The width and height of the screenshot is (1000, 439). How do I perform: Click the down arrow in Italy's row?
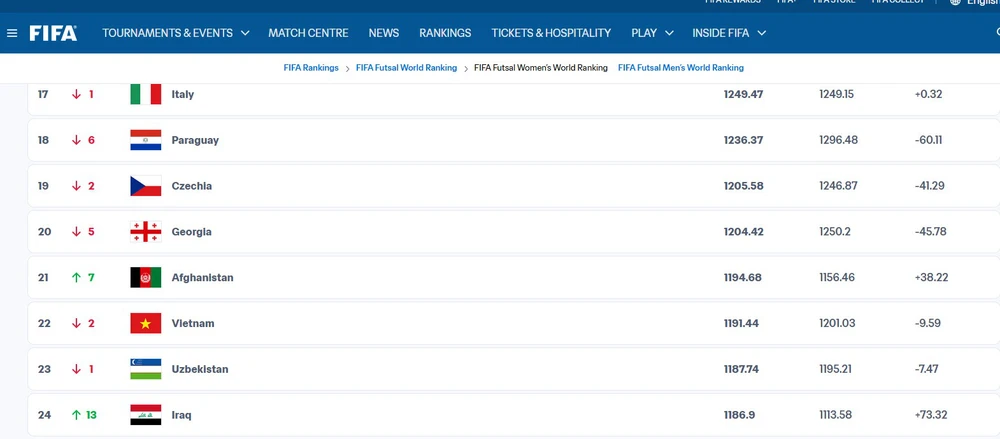click(x=76, y=94)
